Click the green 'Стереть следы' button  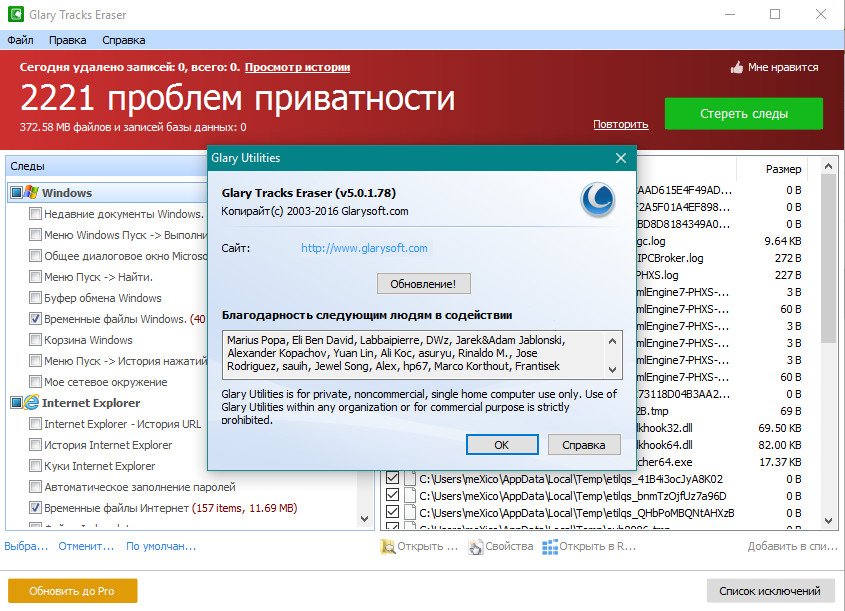[x=744, y=114]
